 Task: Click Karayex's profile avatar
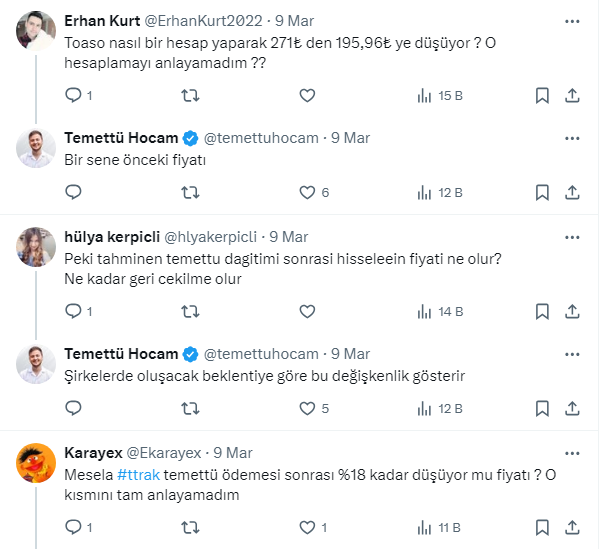37,463
